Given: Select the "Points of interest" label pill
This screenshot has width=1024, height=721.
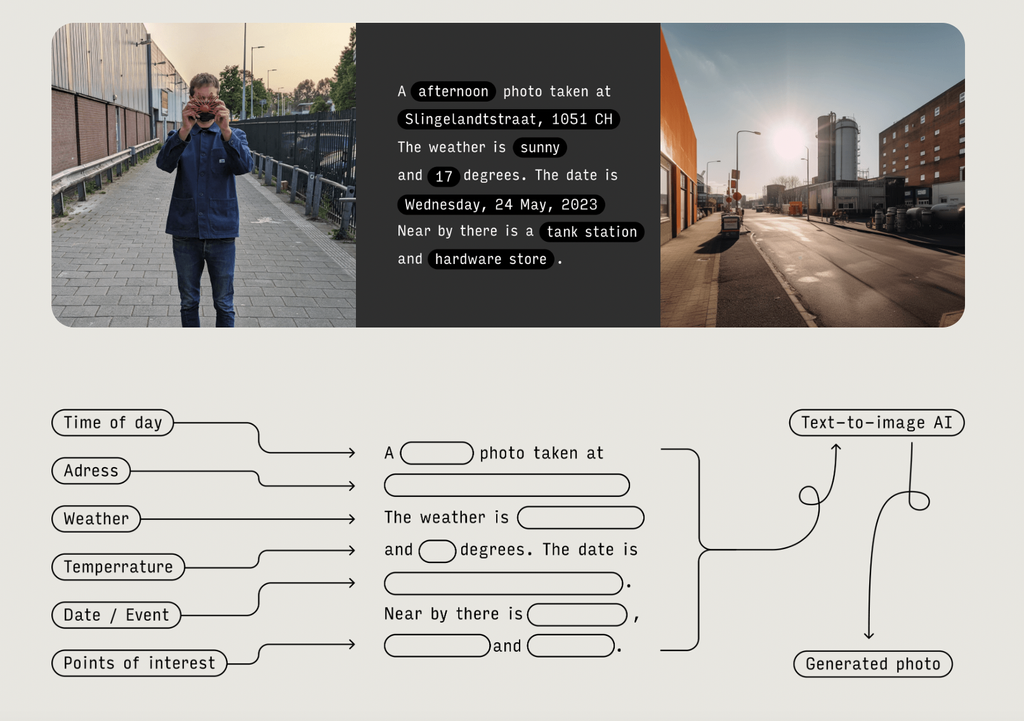Looking at the screenshot, I should [x=139, y=663].
